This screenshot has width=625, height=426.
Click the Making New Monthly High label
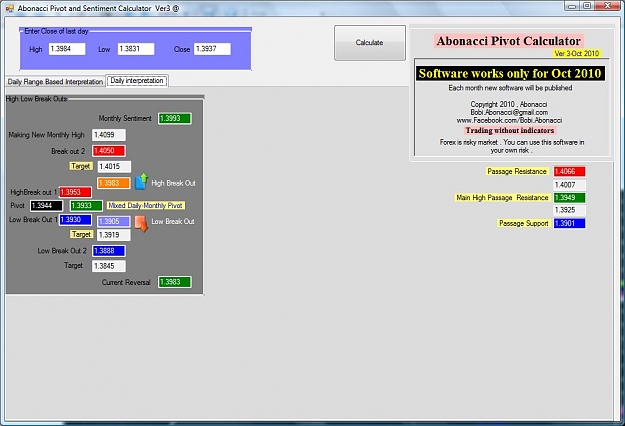point(47,135)
